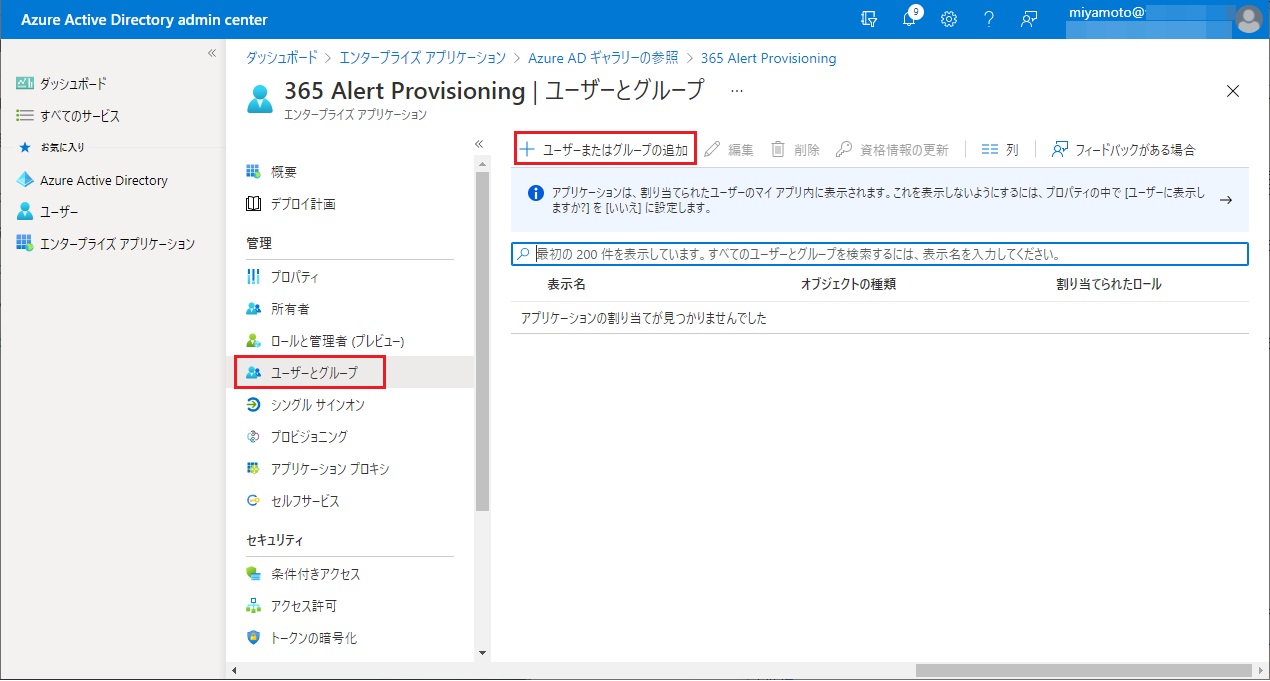Screen dimensions: 1270x681
Task: Click the display name search field
Action: pos(880,254)
